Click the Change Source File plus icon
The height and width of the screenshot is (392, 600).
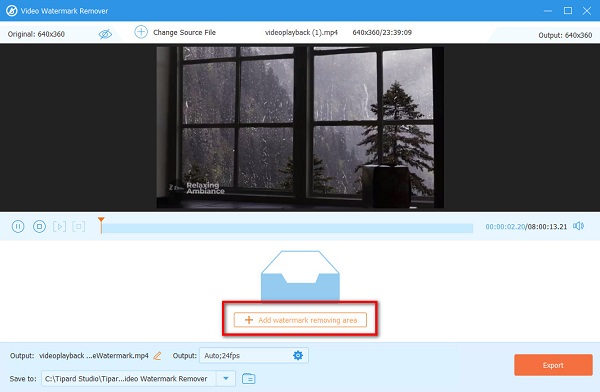141,32
